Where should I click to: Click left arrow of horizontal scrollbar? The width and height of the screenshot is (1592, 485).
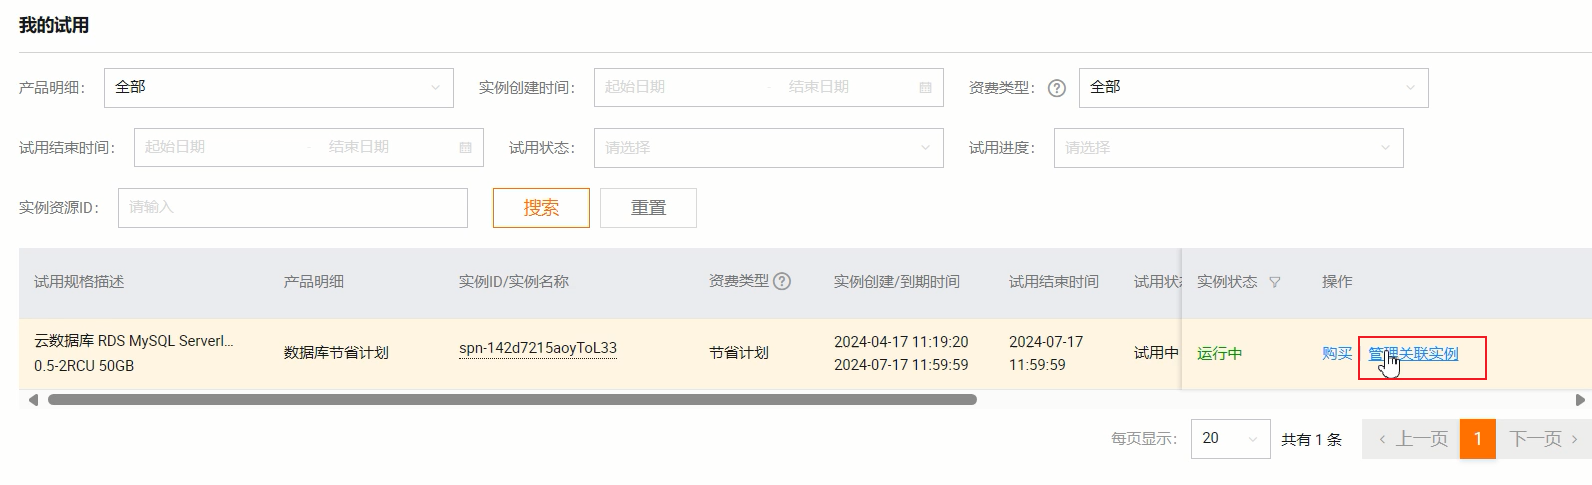(33, 400)
